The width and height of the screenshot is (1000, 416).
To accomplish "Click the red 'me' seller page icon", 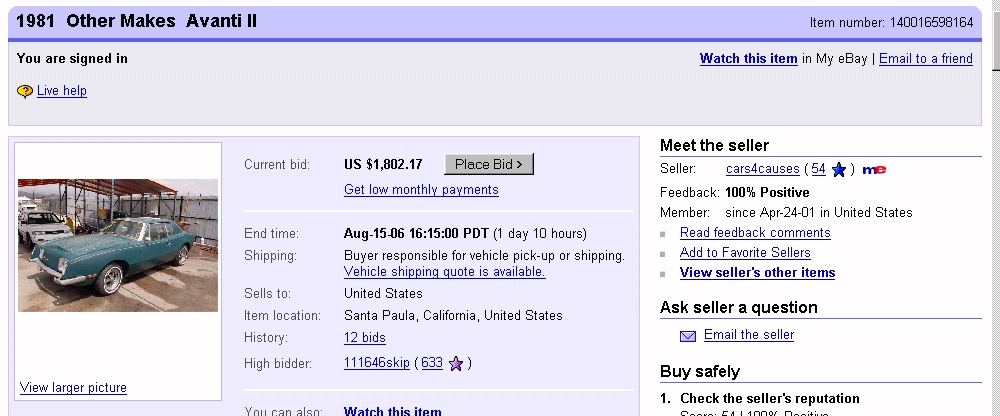I will click(874, 169).
